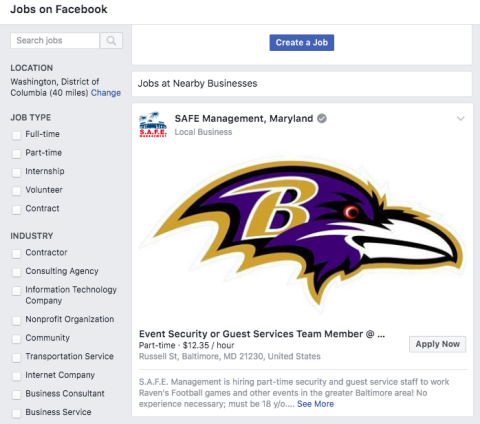Click Change next to location

pos(106,93)
